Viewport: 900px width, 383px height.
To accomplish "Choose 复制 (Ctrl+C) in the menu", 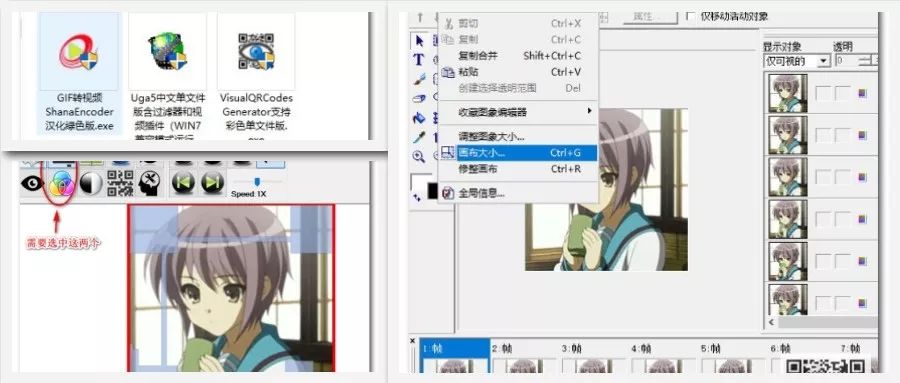I will point(519,40).
